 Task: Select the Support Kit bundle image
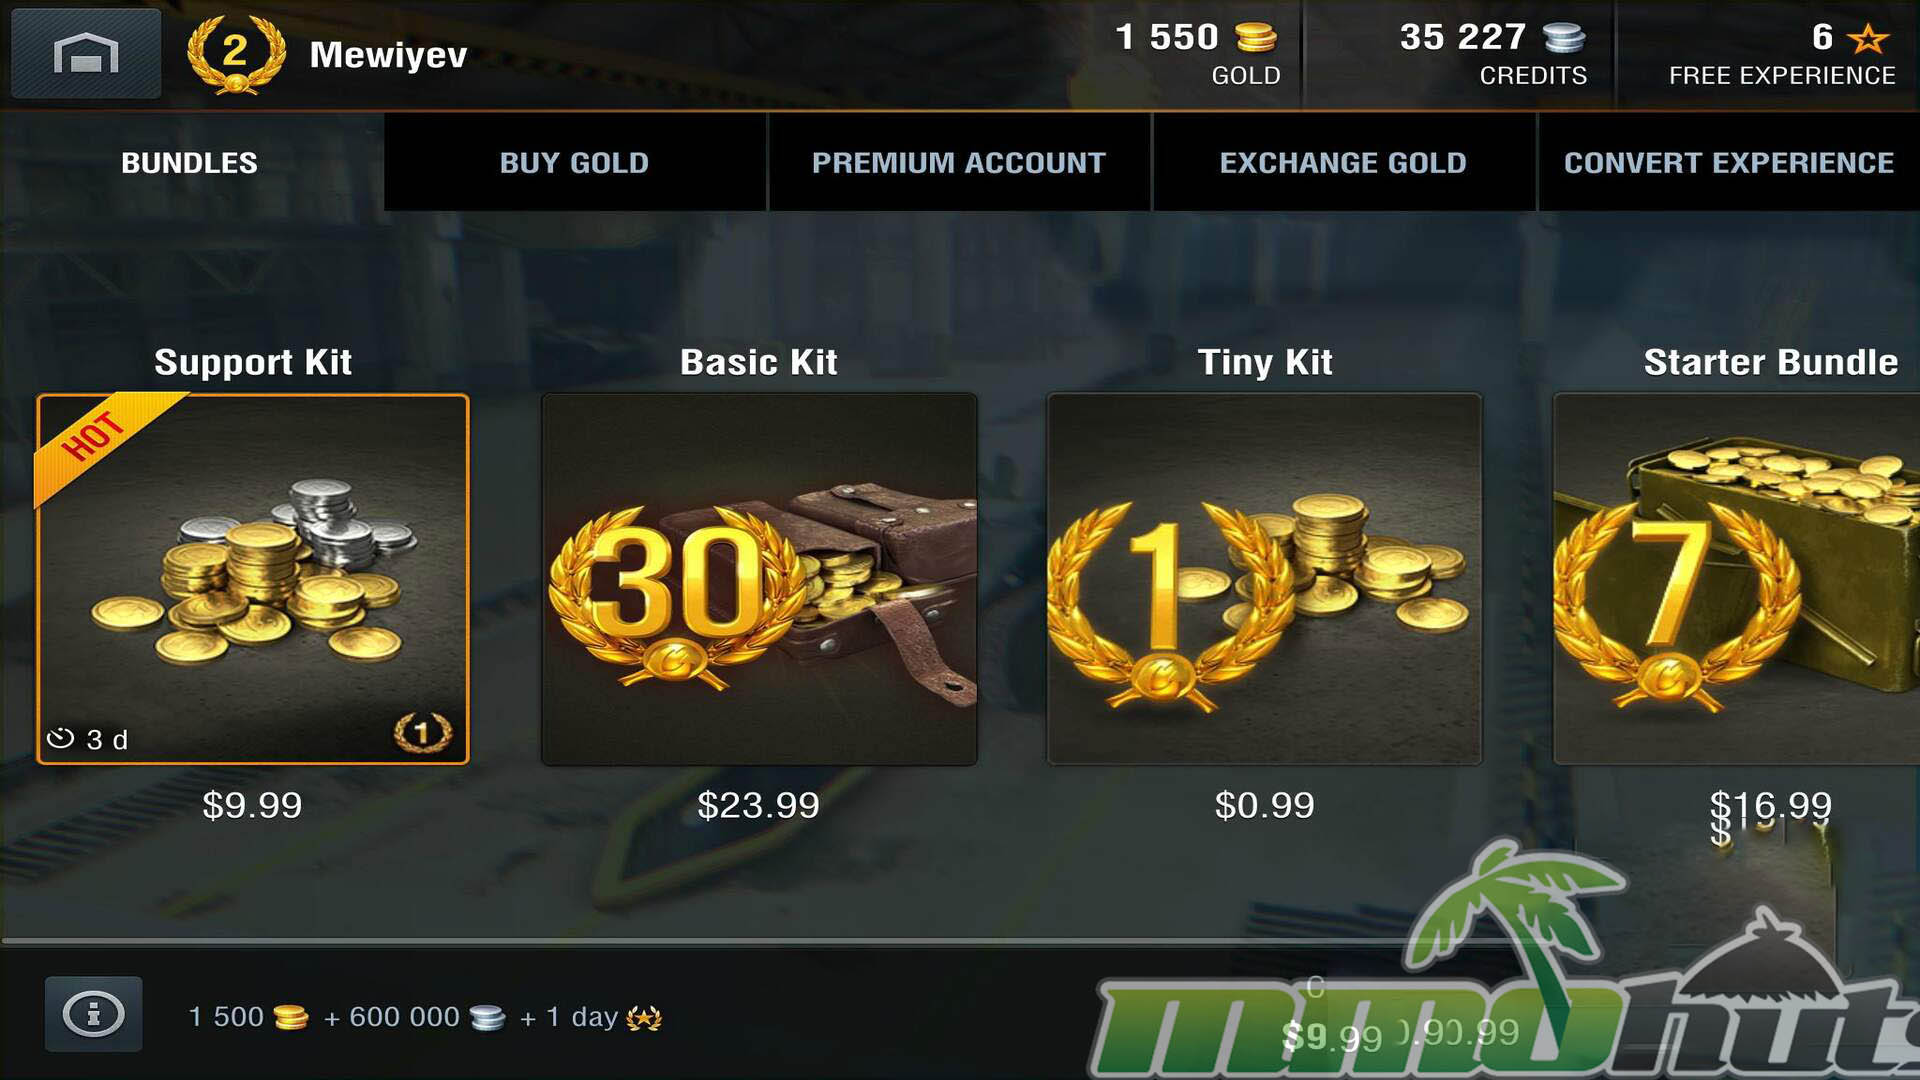point(253,579)
